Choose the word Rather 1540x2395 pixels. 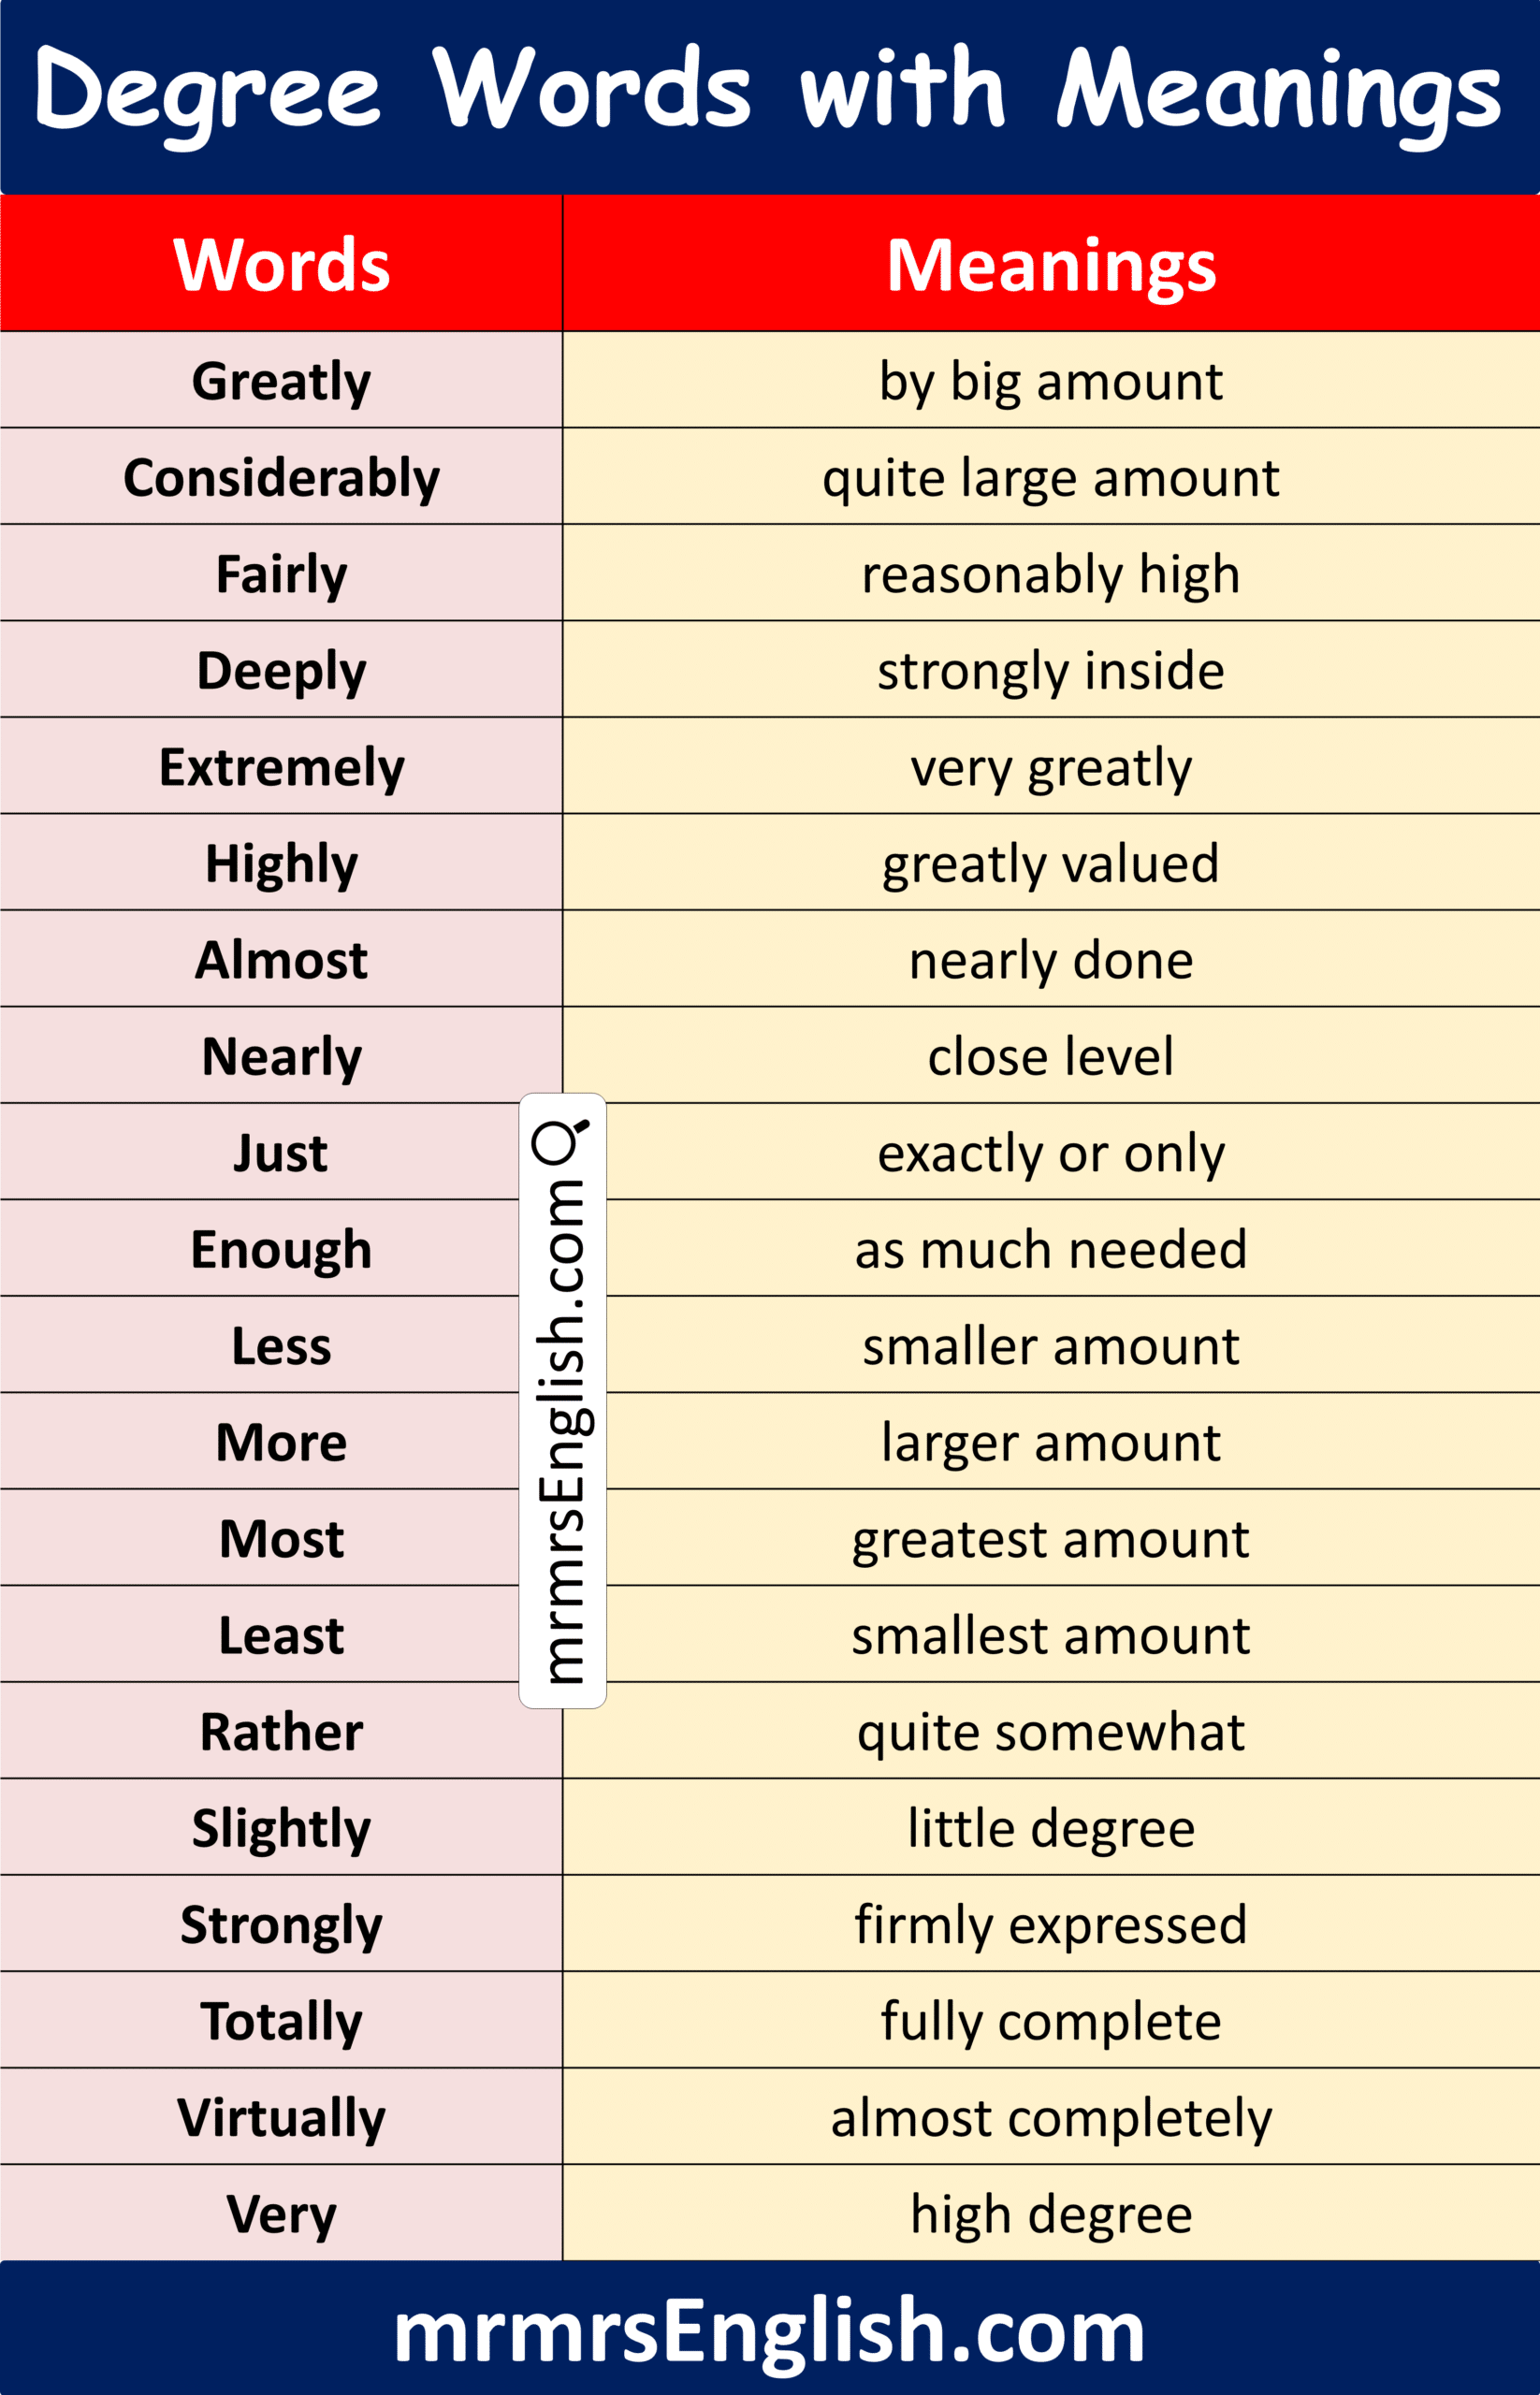pos(281,1731)
